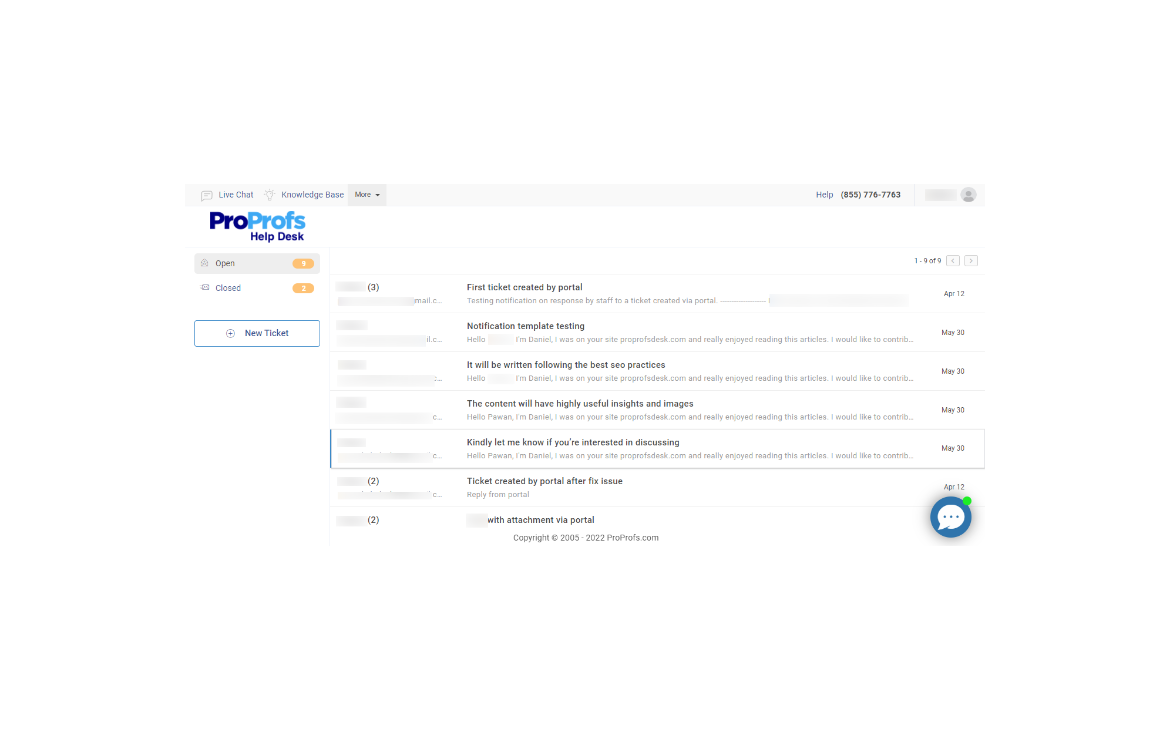Expand the More dropdown menu

[367, 195]
